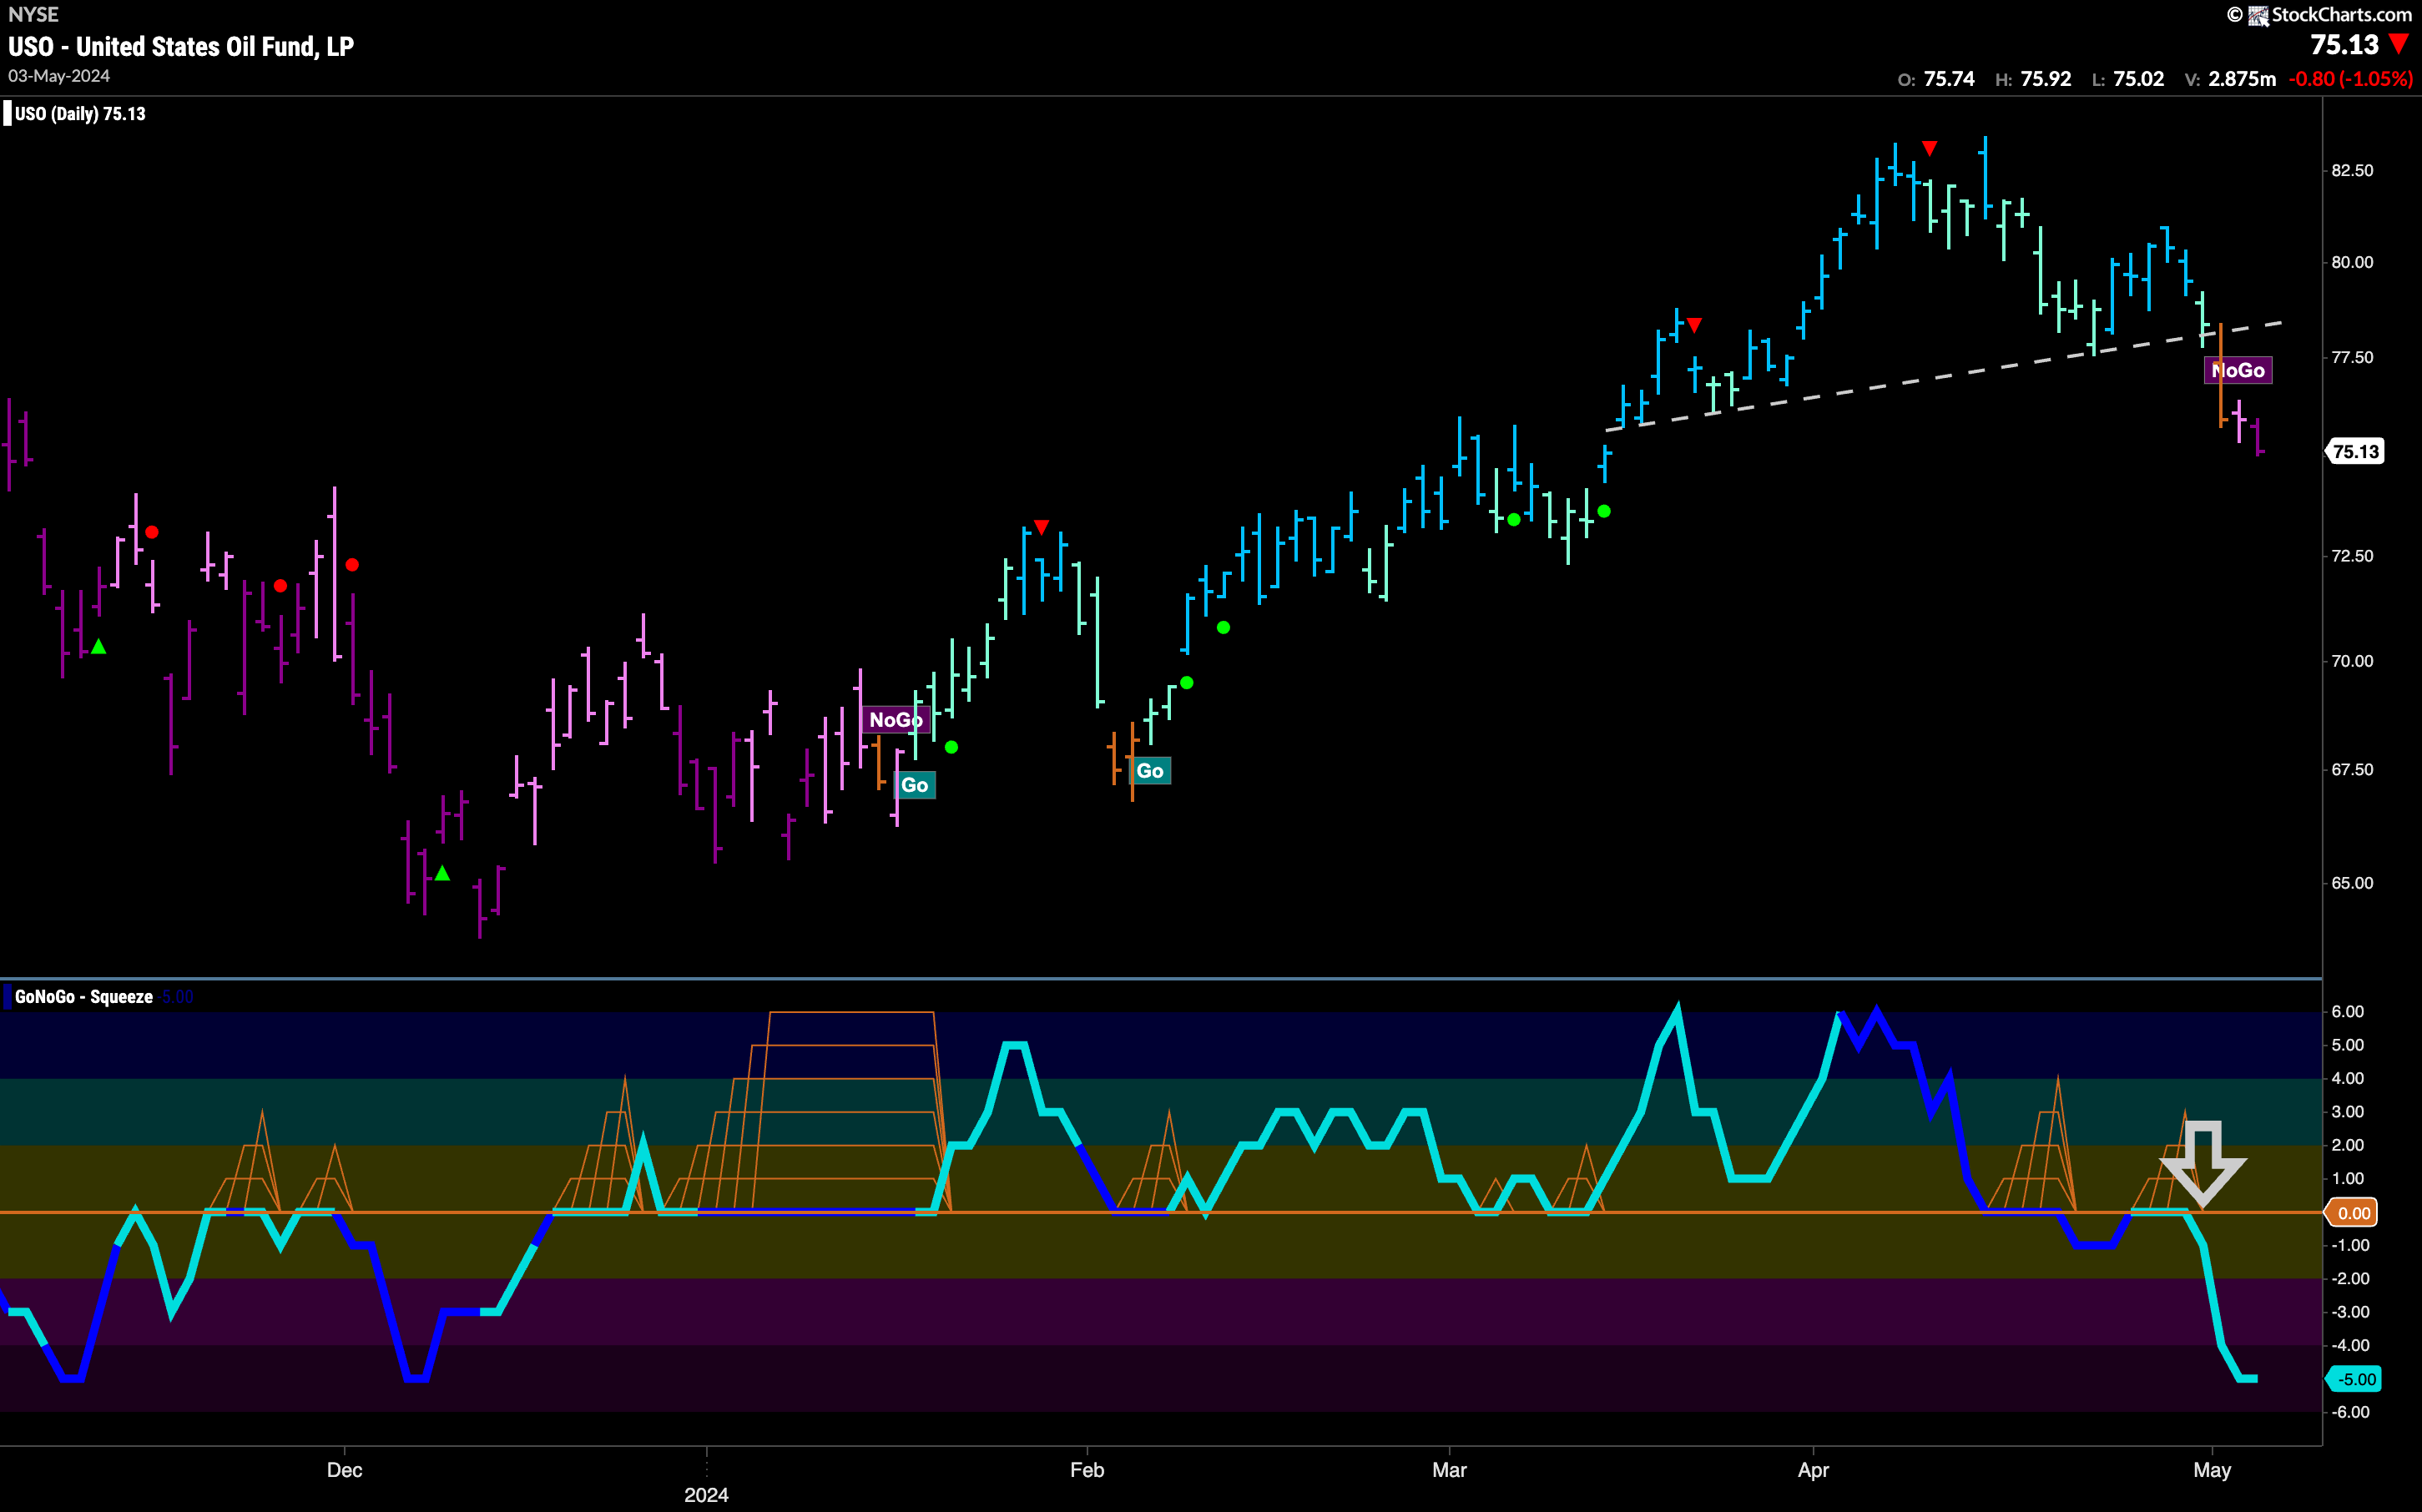
Task: Click the May label on the time axis
Action: click(x=2212, y=1470)
